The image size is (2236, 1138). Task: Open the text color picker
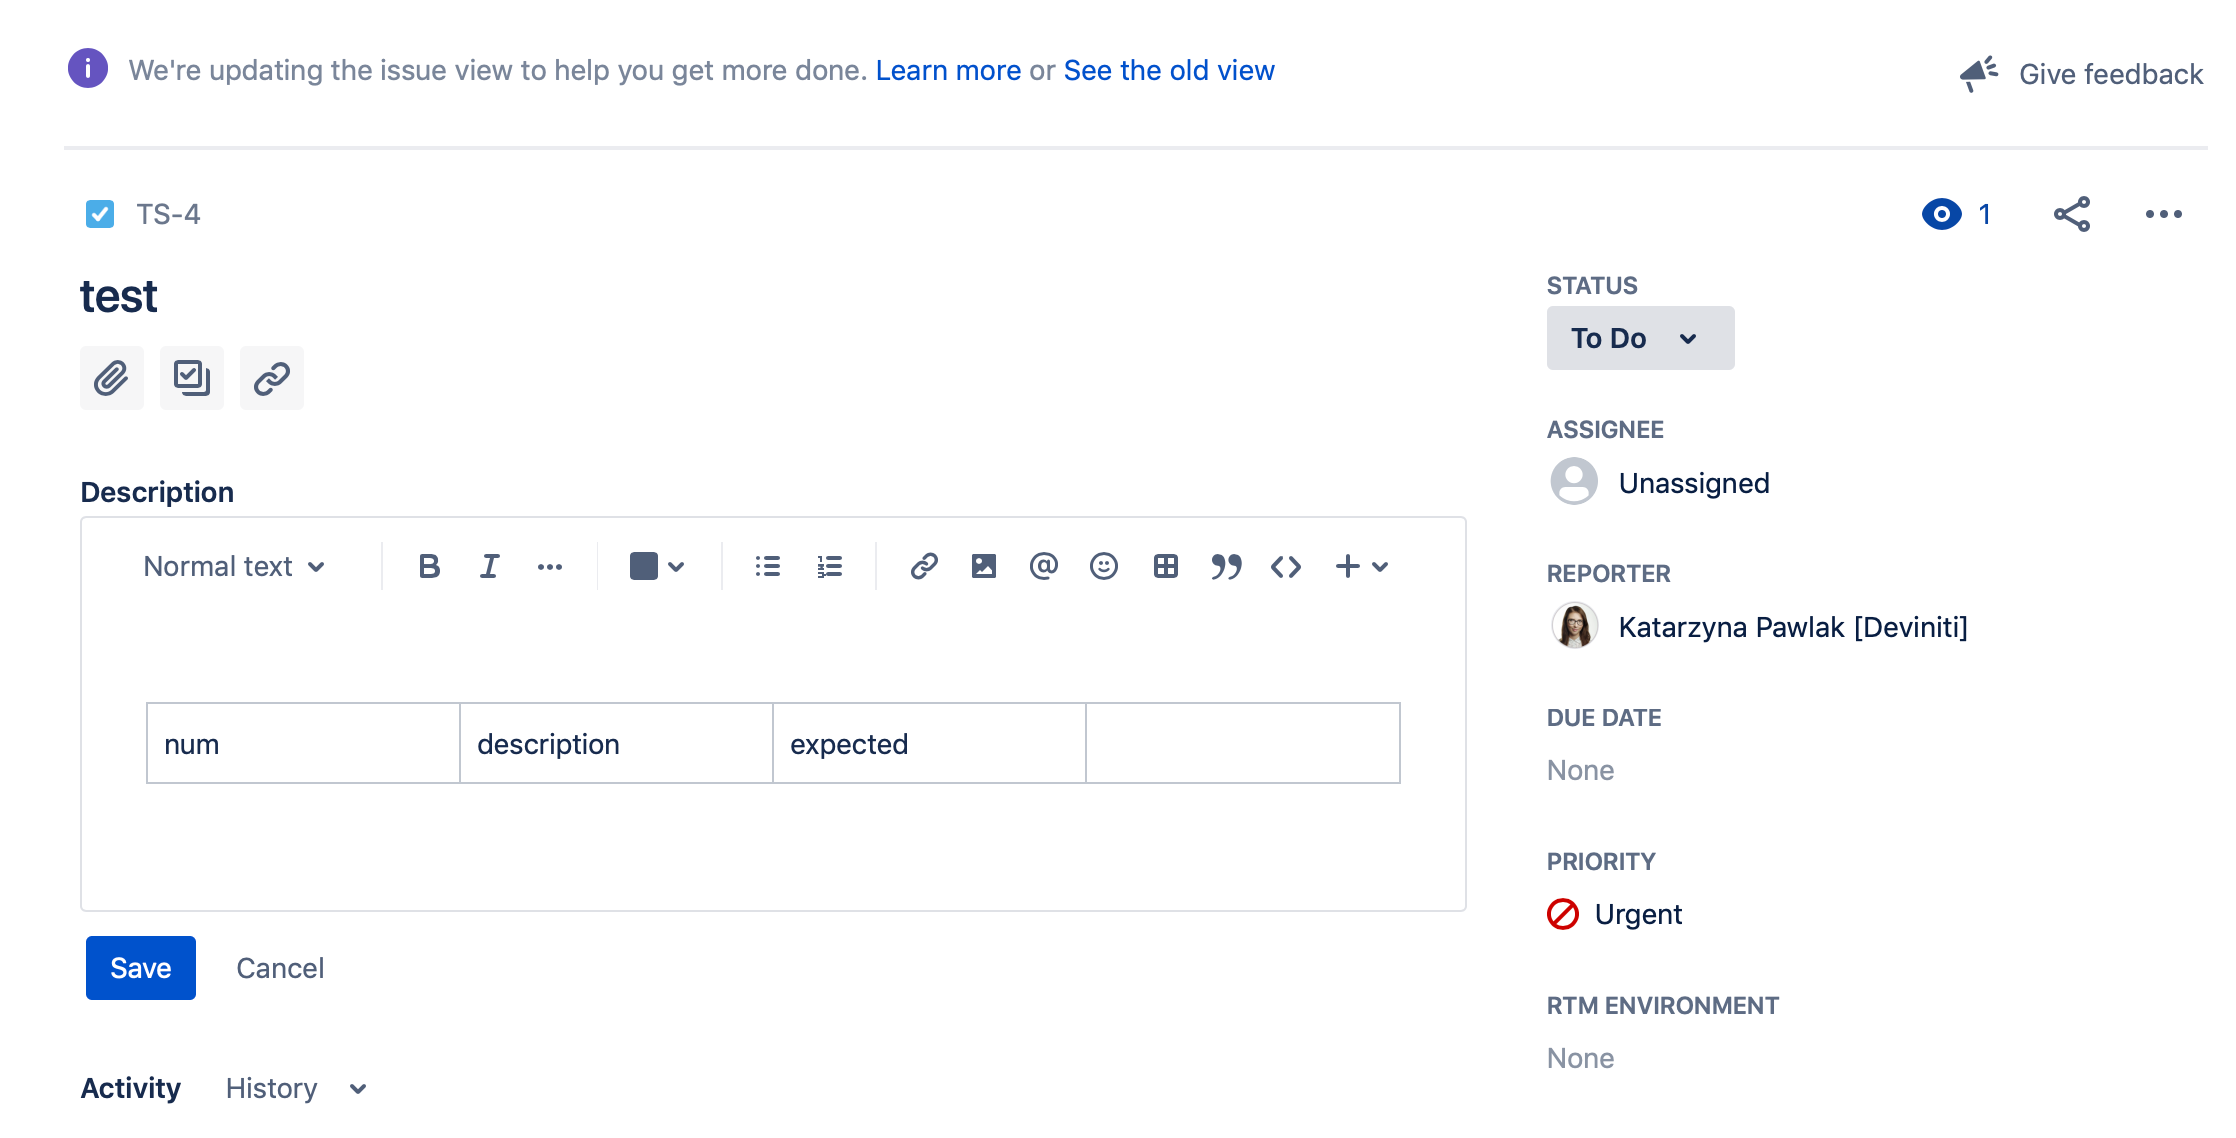pos(657,567)
